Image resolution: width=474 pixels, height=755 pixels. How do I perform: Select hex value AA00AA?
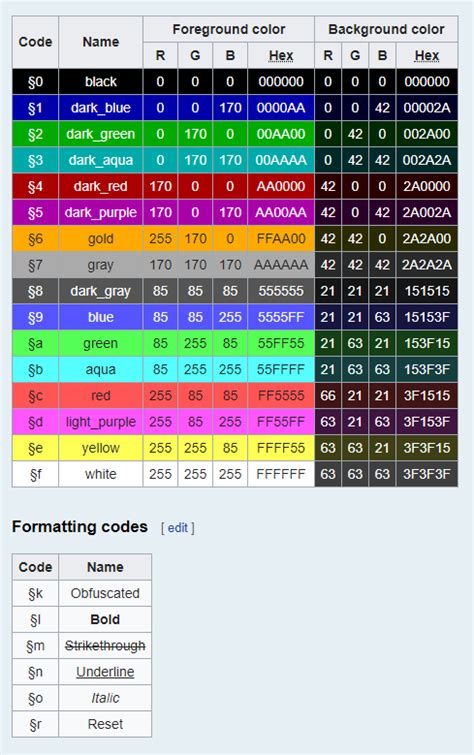pos(281,212)
